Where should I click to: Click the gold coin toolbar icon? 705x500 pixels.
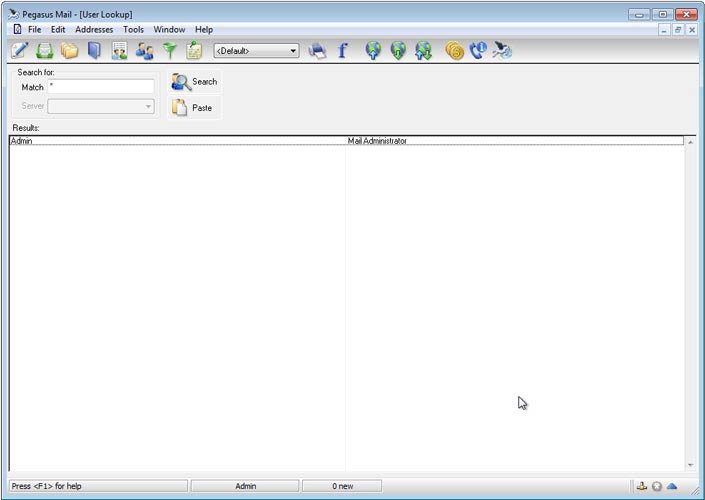[454, 50]
